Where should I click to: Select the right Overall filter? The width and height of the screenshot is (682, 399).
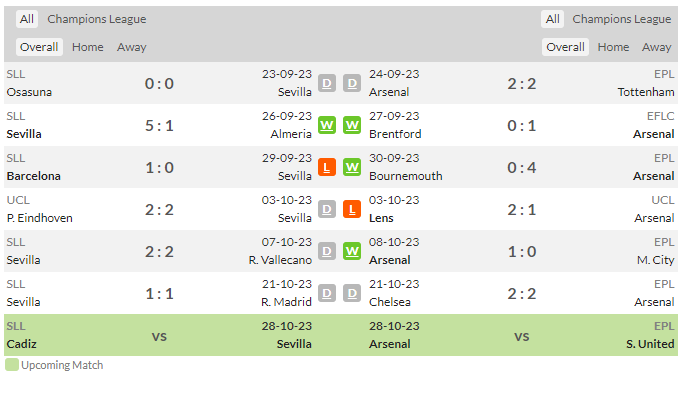tap(565, 47)
